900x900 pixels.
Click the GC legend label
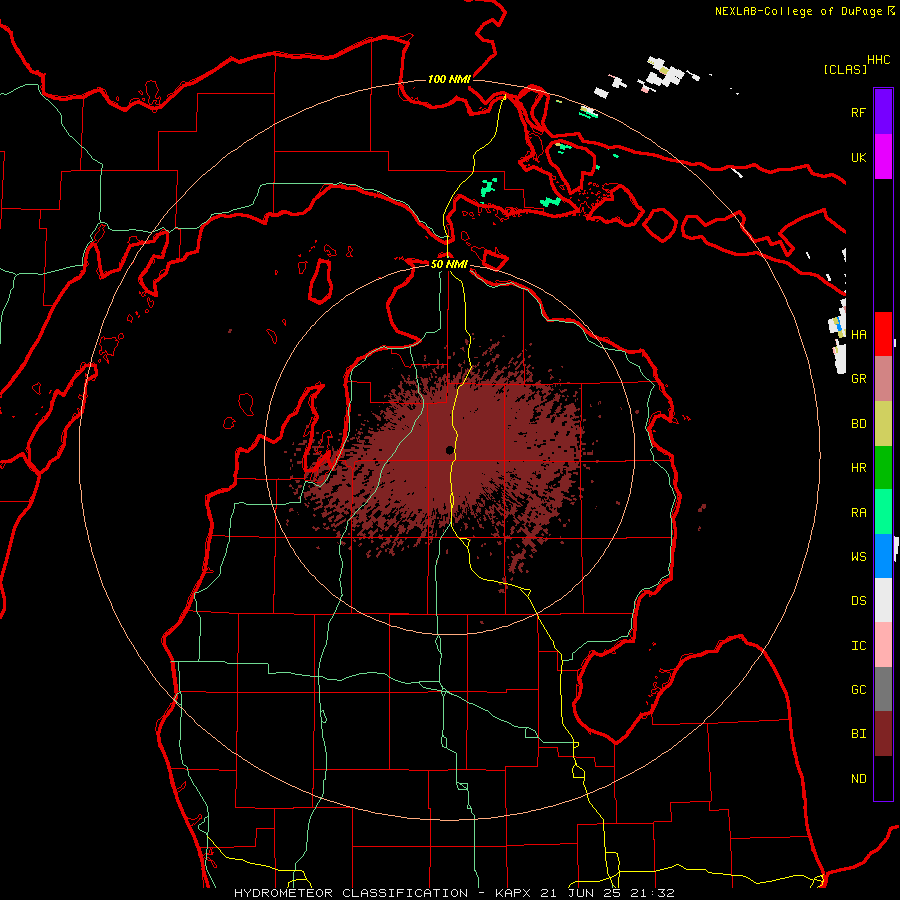[x=859, y=690]
